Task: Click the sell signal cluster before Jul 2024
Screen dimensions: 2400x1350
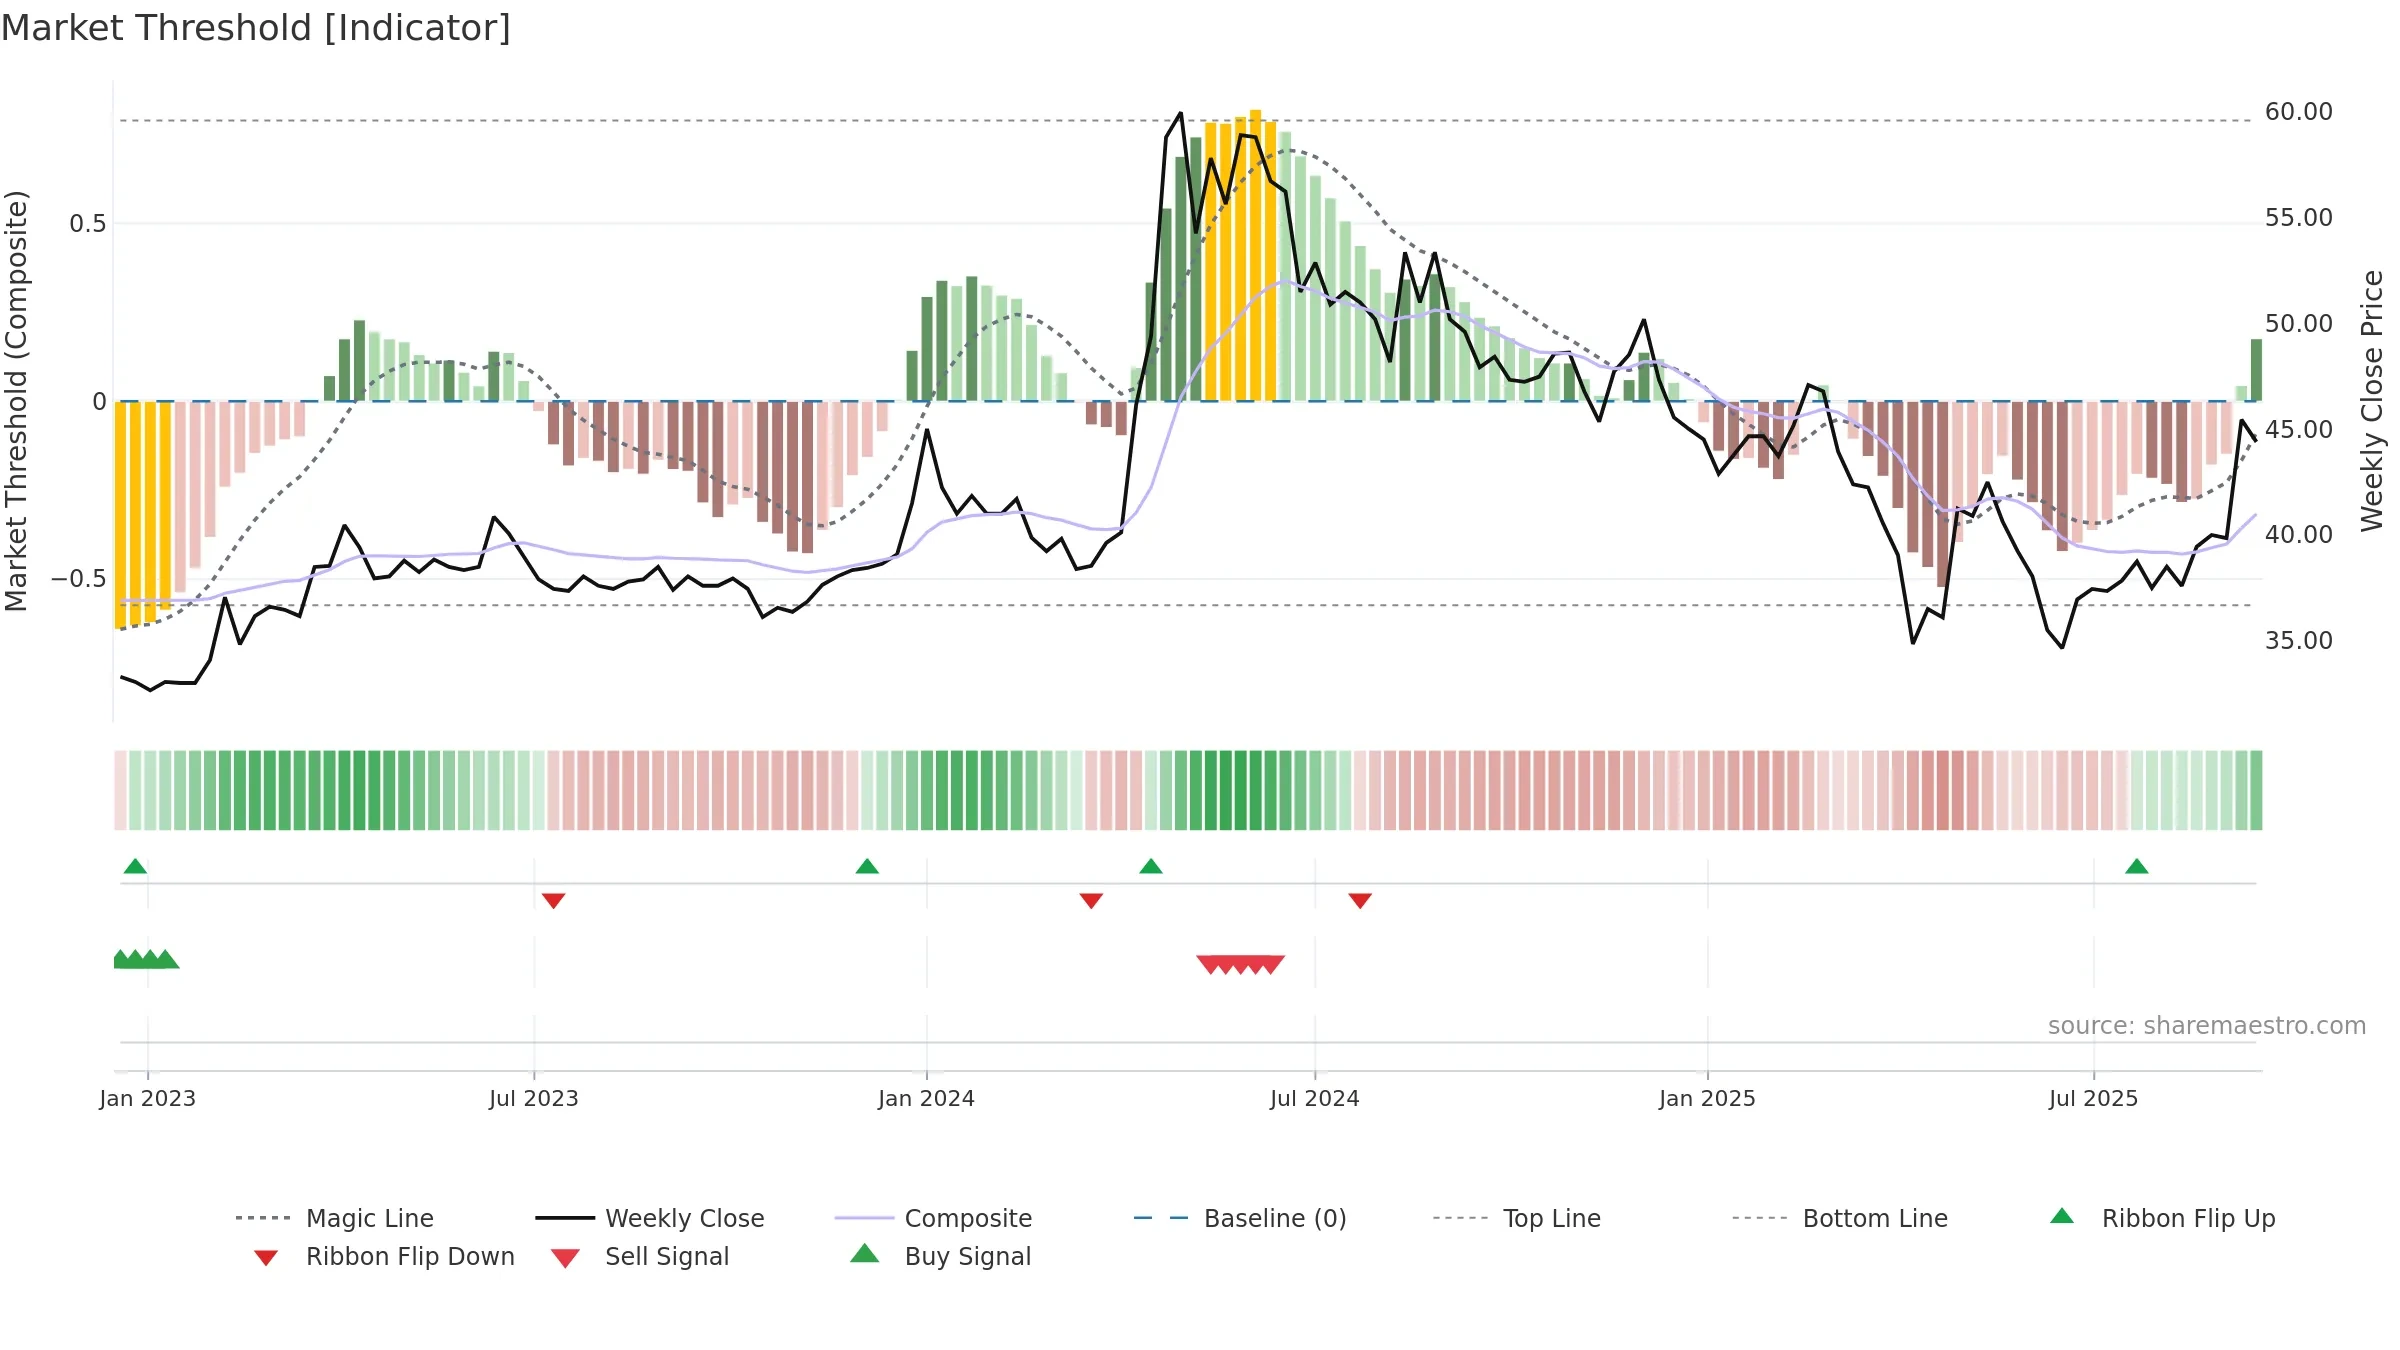Action: 1241,965
